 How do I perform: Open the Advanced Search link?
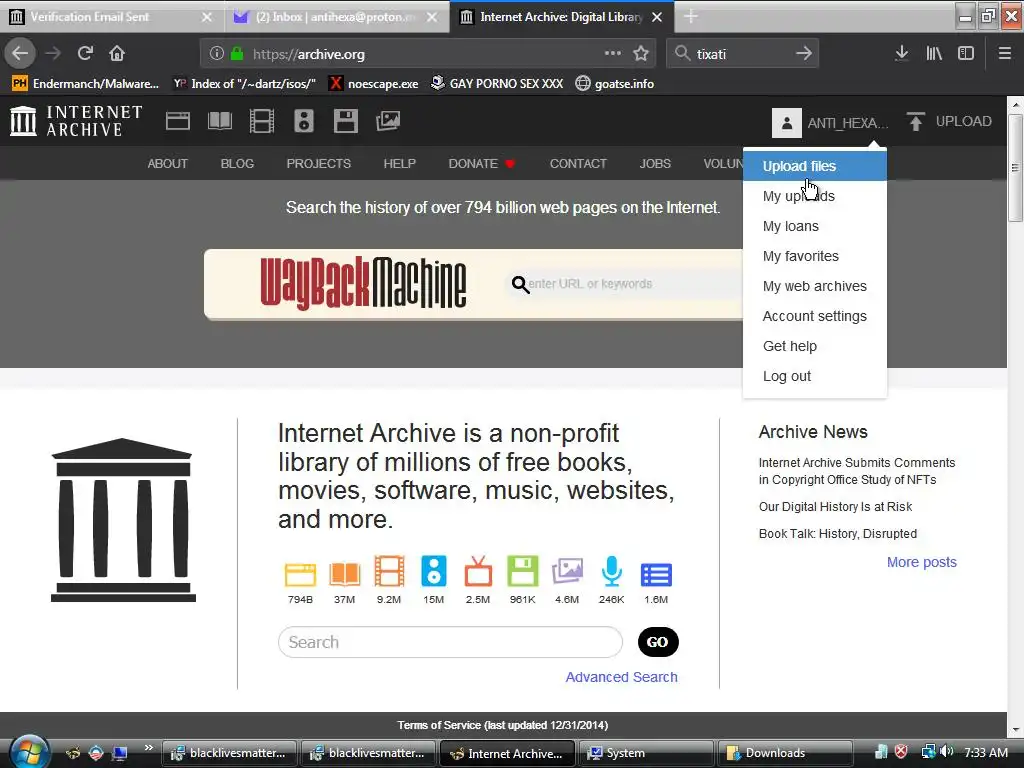621,677
